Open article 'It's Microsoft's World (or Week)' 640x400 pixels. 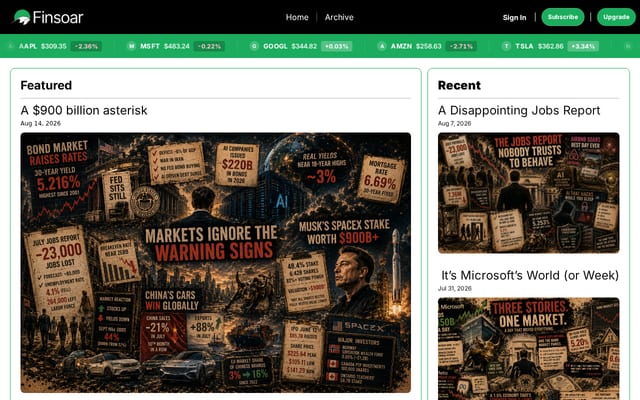530,275
